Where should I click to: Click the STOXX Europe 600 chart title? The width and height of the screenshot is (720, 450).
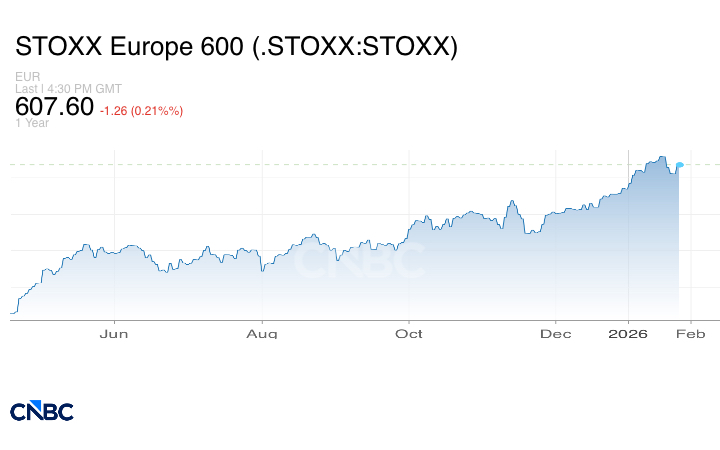tap(237, 47)
